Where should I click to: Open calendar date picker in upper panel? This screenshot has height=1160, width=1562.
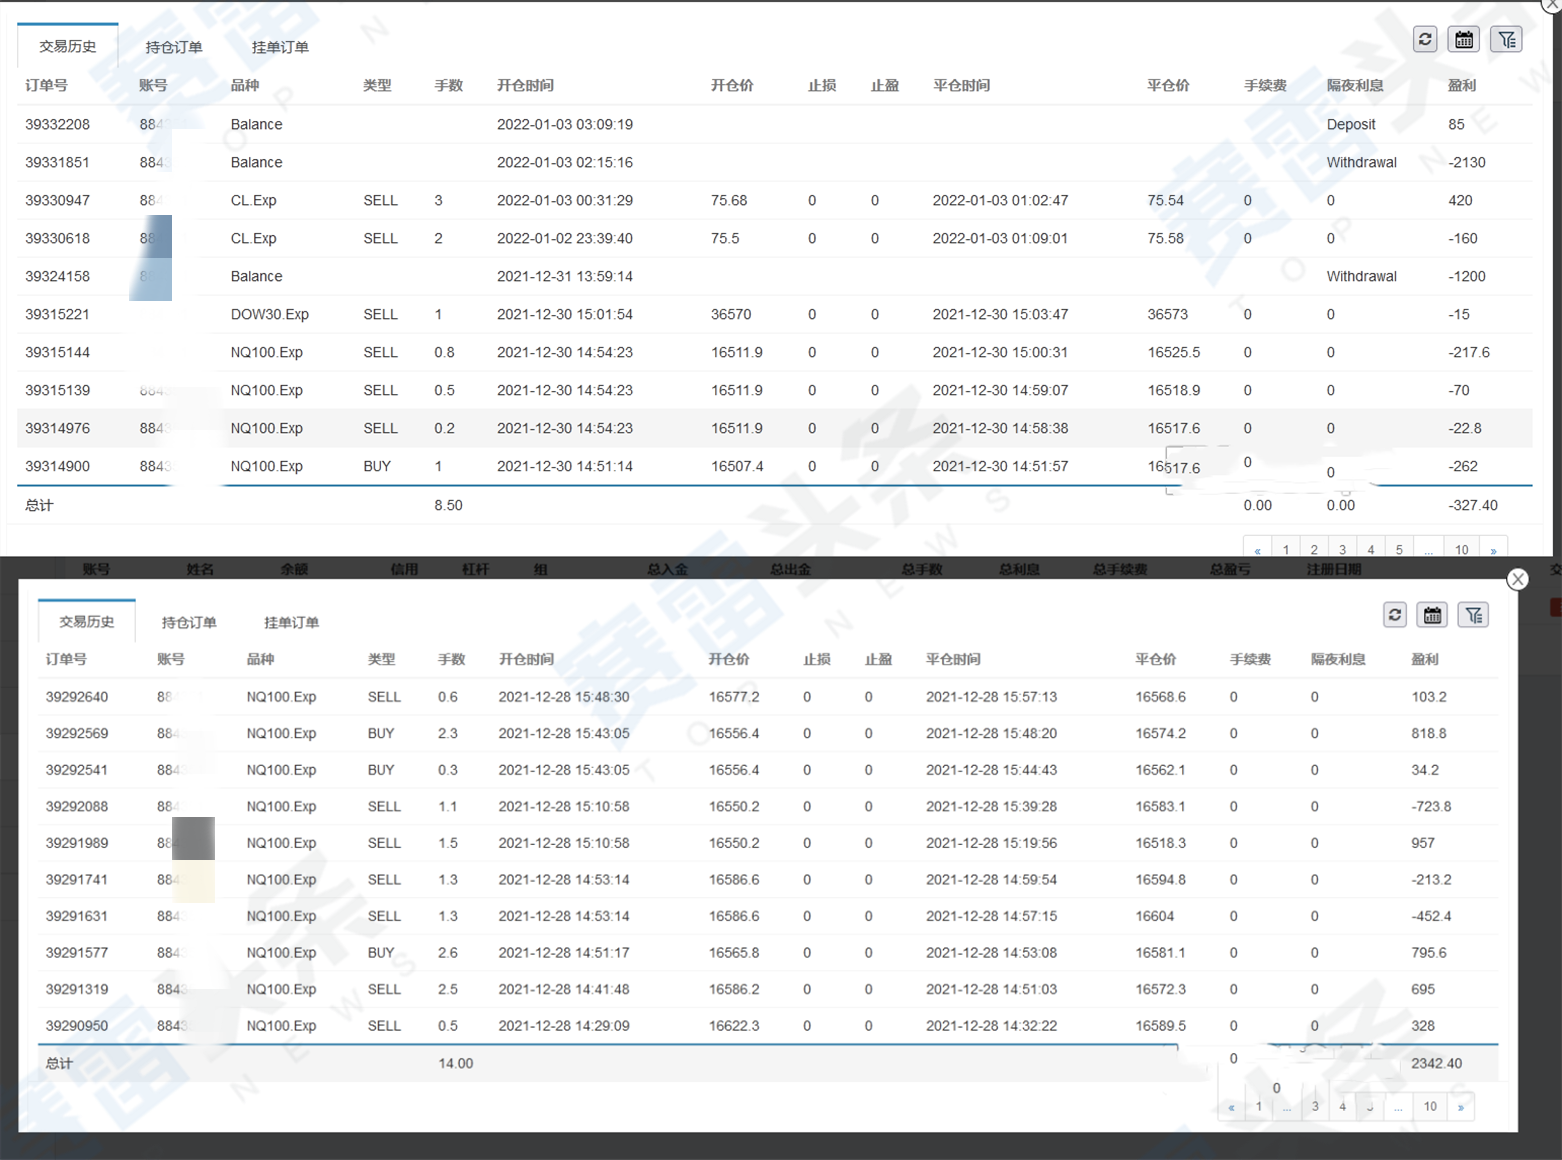coord(1464,39)
